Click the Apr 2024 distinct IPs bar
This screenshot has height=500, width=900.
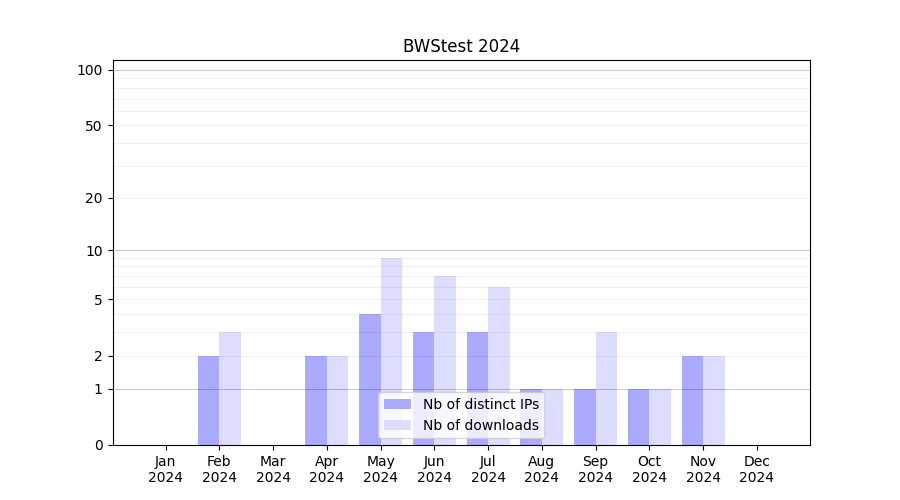coord(316,400)
